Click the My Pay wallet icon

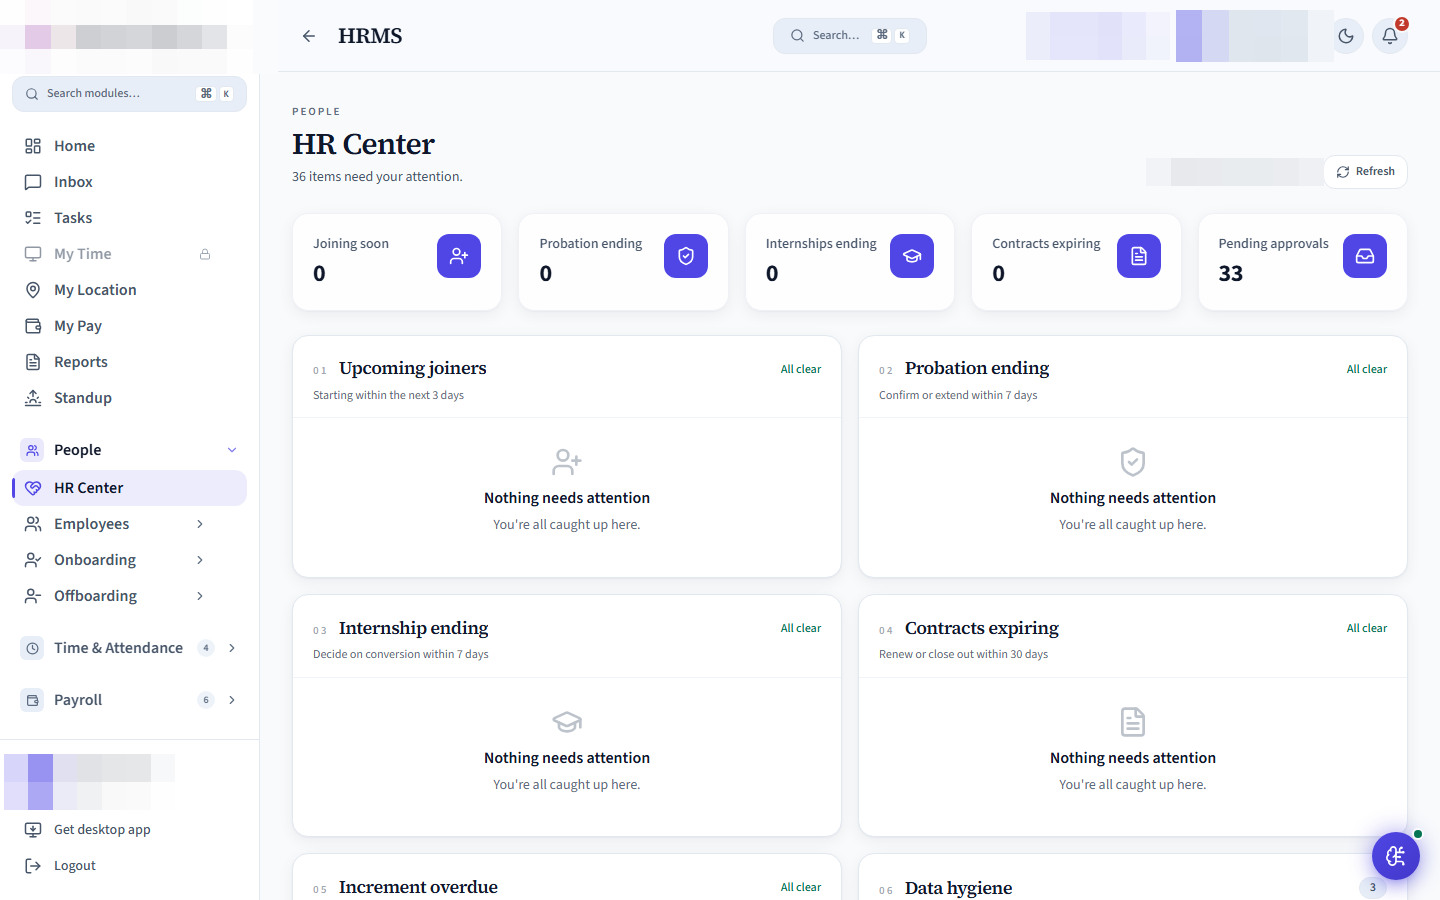pyautogui.click(x=33, y=326)
